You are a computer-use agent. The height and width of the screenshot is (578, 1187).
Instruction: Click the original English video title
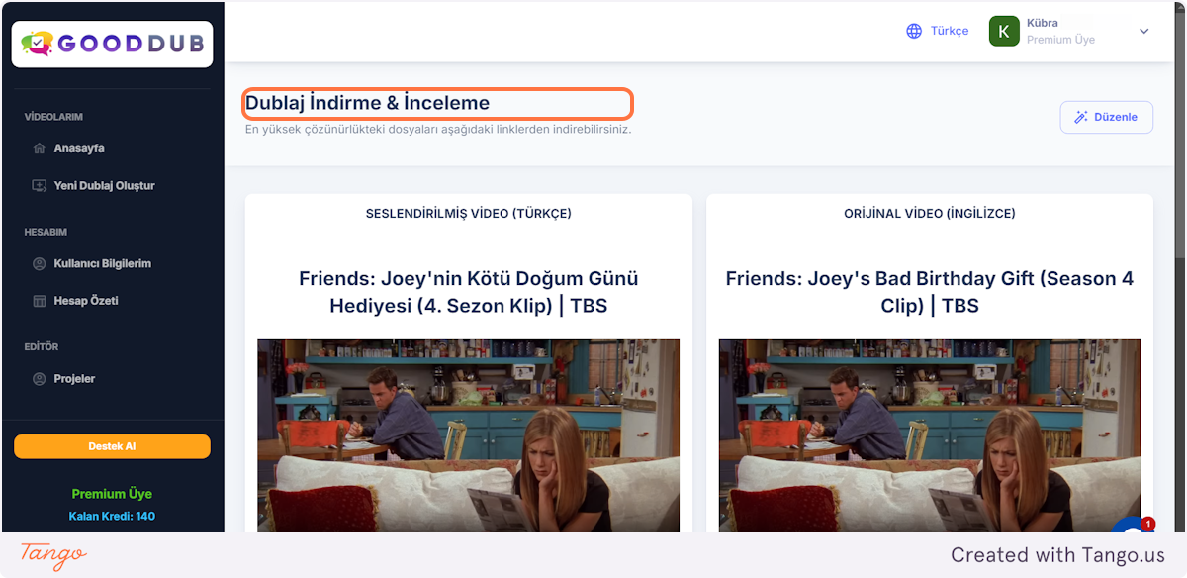pyautogui.click(x=929, y=292)
